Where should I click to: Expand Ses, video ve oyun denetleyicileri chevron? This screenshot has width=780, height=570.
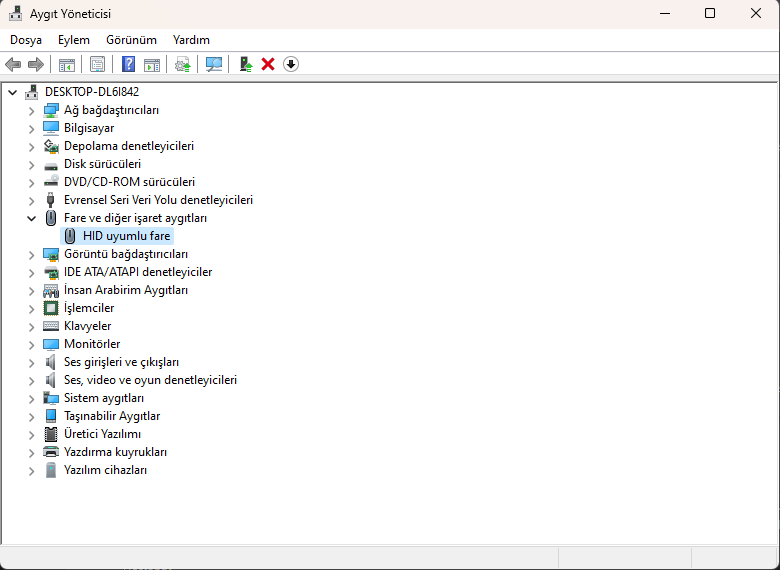pyautogui.click(x=31, y=380)
